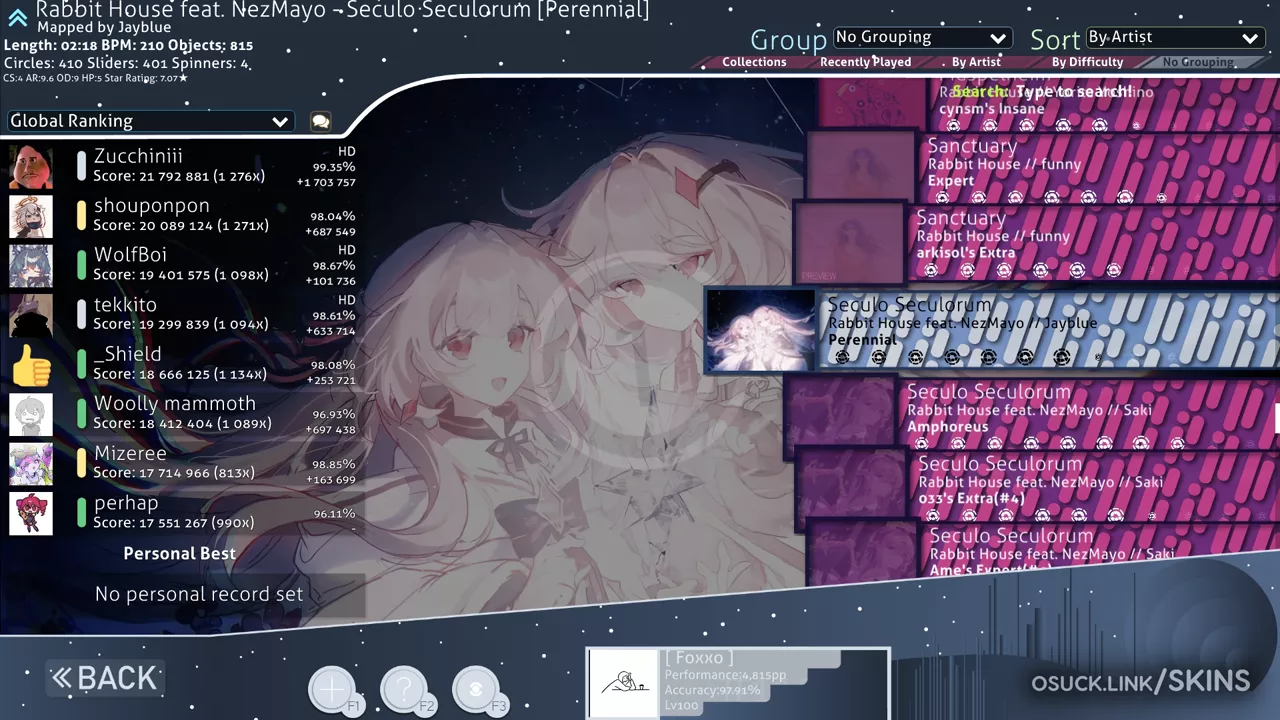This screenshot has height=720, width=1280.
Task: Expand the Sort dropdown showing By Artist
Action: click(x=1174, y=38)
